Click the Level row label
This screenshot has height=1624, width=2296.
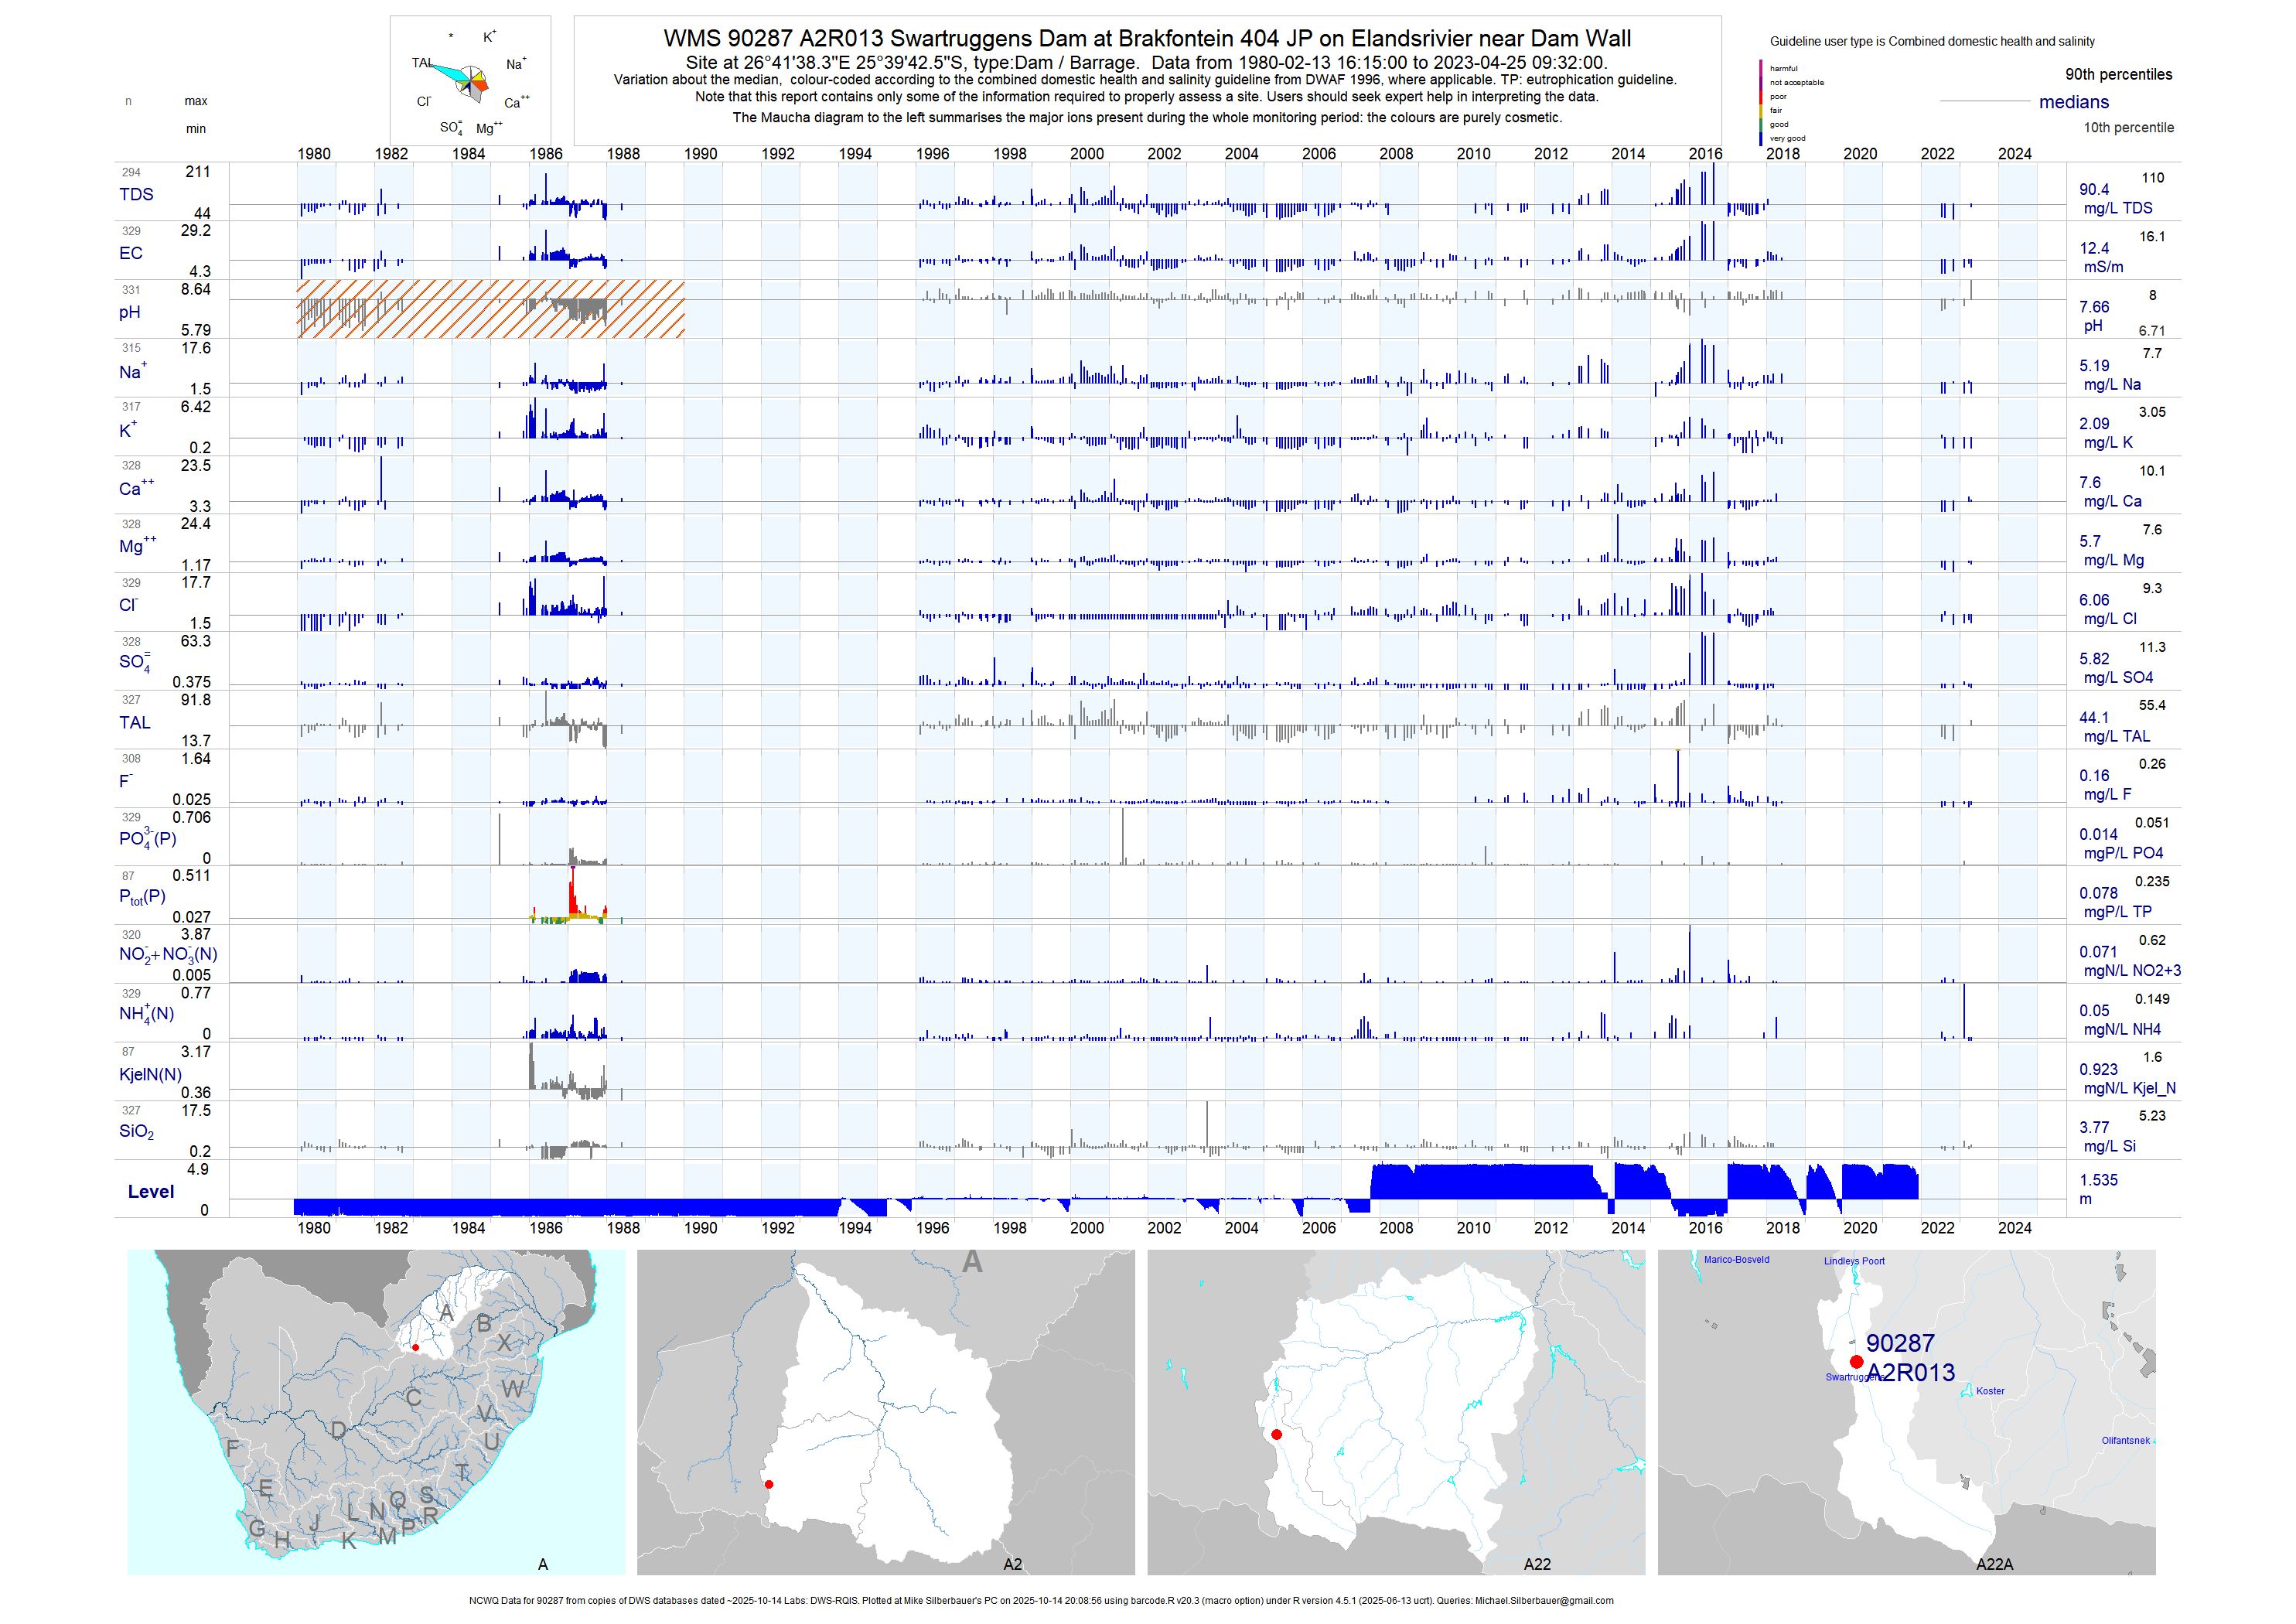[x=151, y=1191]
